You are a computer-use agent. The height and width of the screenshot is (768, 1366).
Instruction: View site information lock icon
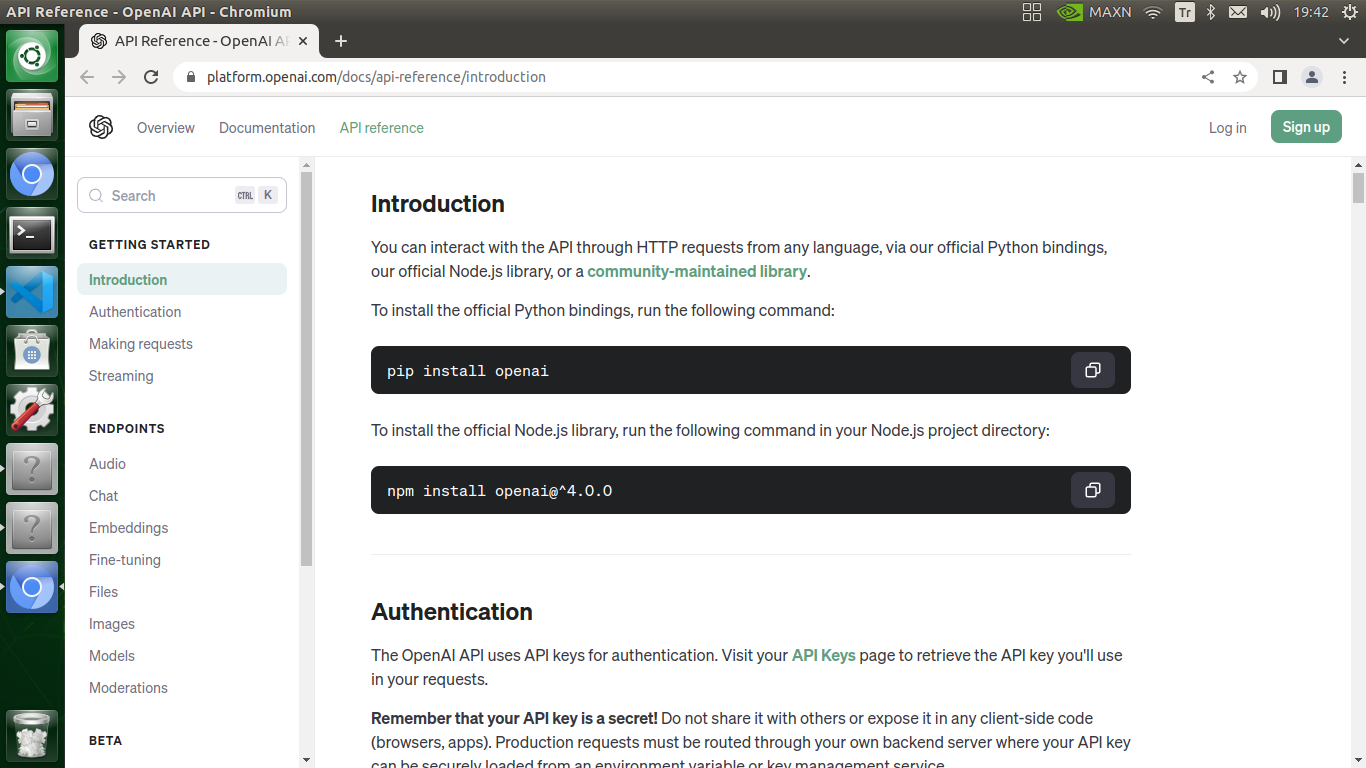click(190, 77)
